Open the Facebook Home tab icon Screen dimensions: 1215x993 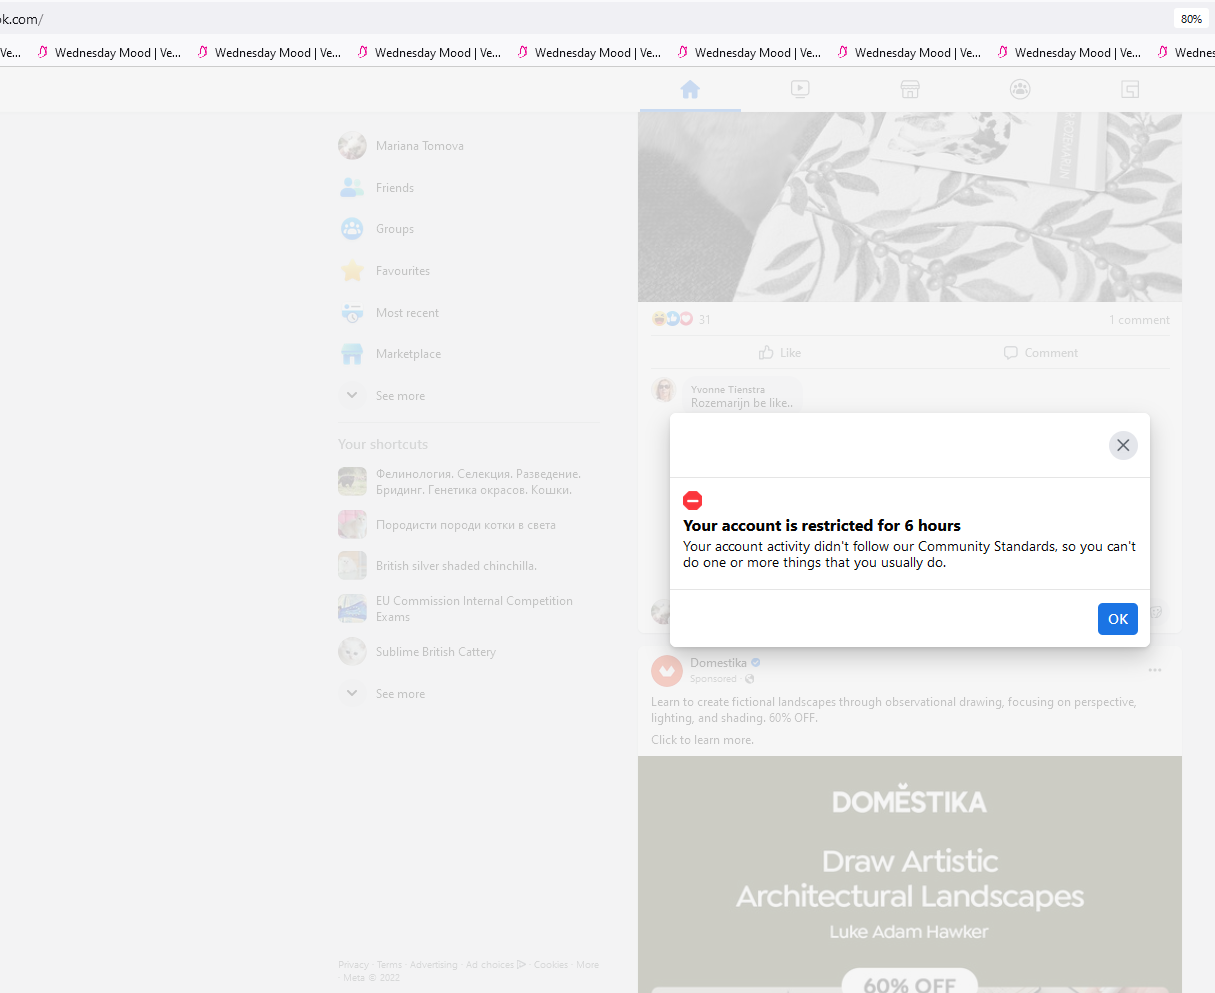690,89
